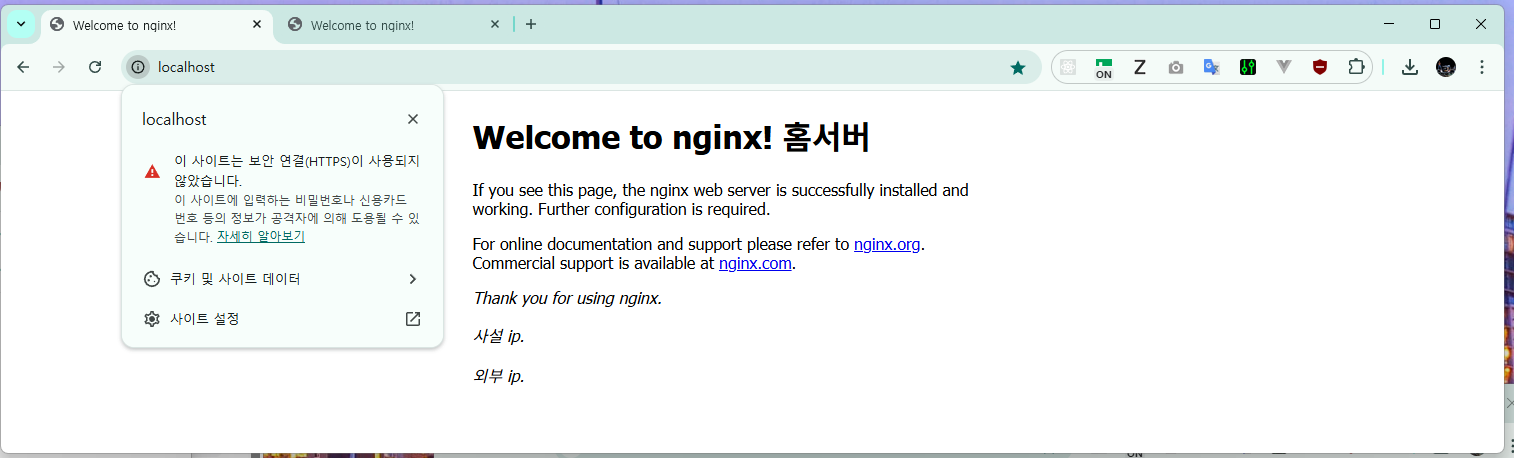Click the green ON extension icon
The image size is (1514, 458).
pyautogui.click(x=1103, y=67)
